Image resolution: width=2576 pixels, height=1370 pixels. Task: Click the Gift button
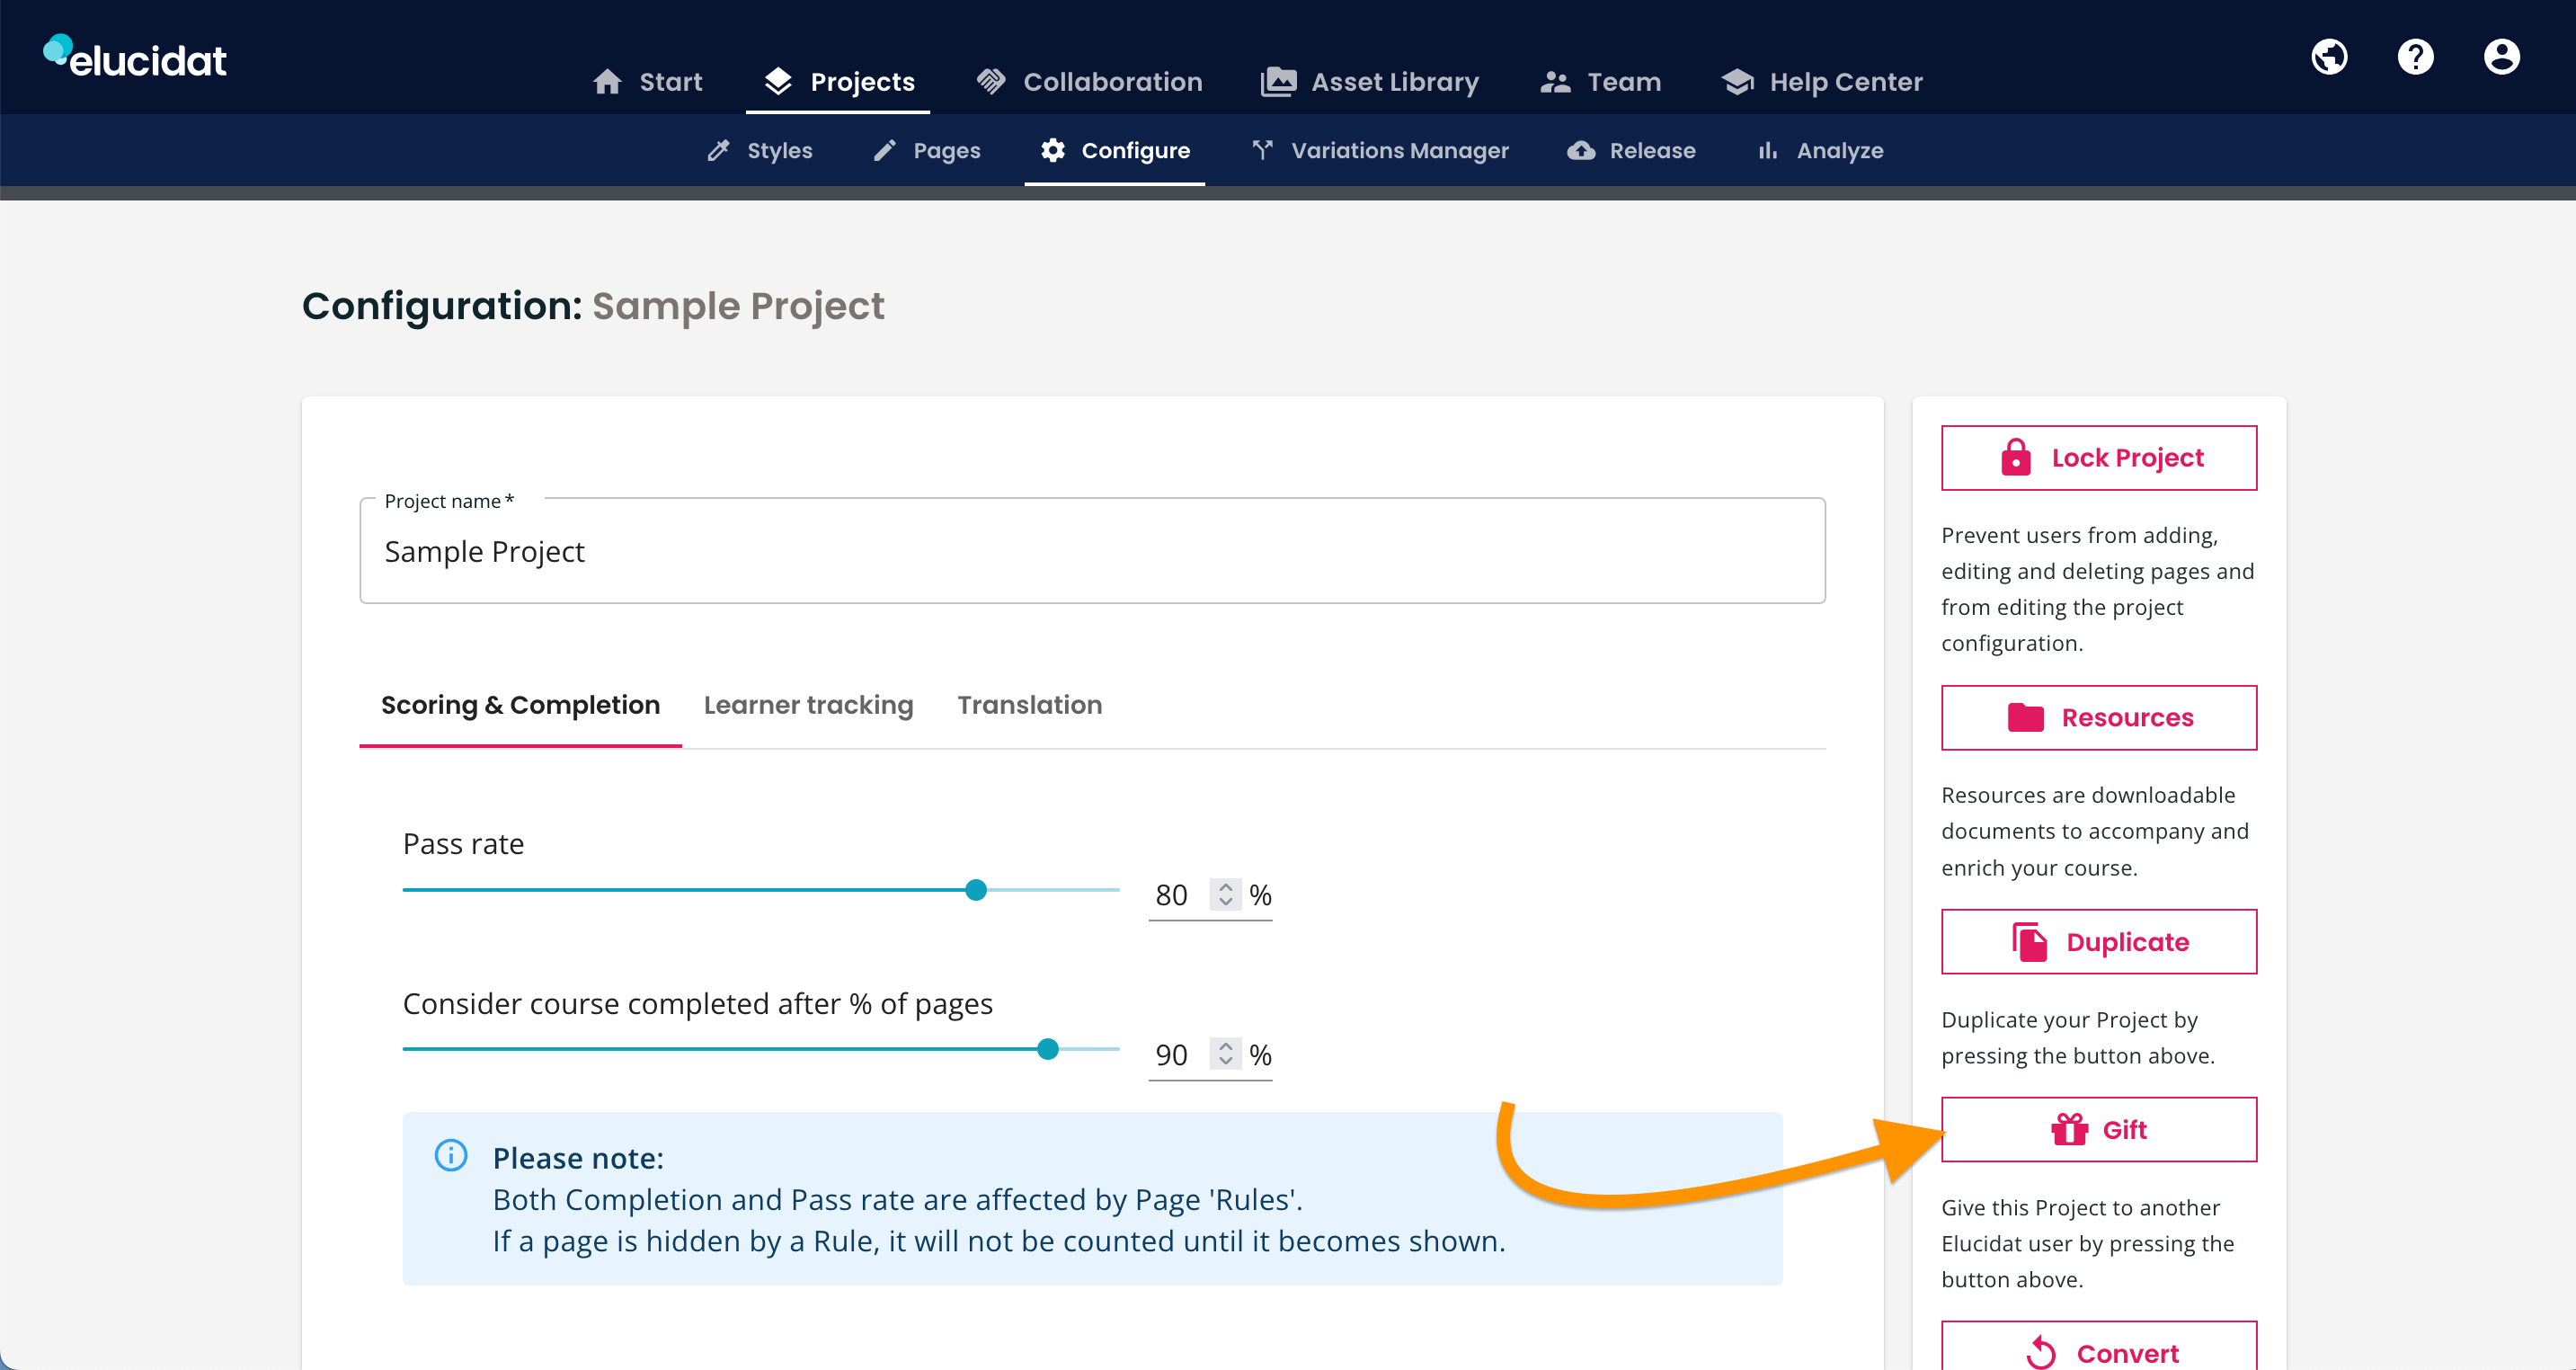point(2099,1130)
